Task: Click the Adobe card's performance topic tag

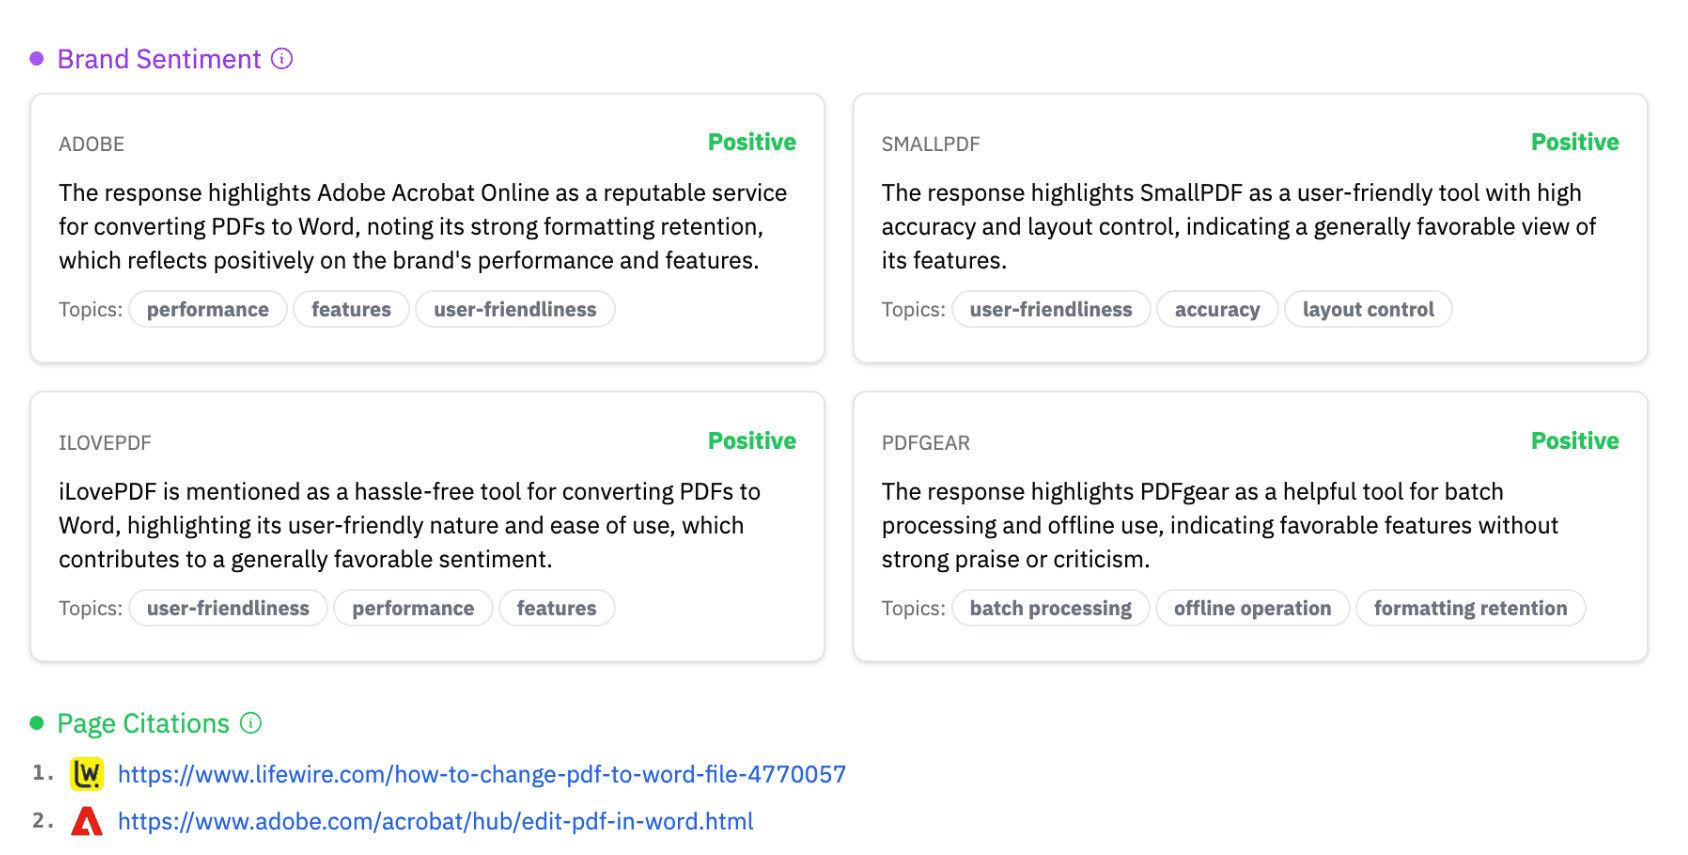Action: point(208,309)
